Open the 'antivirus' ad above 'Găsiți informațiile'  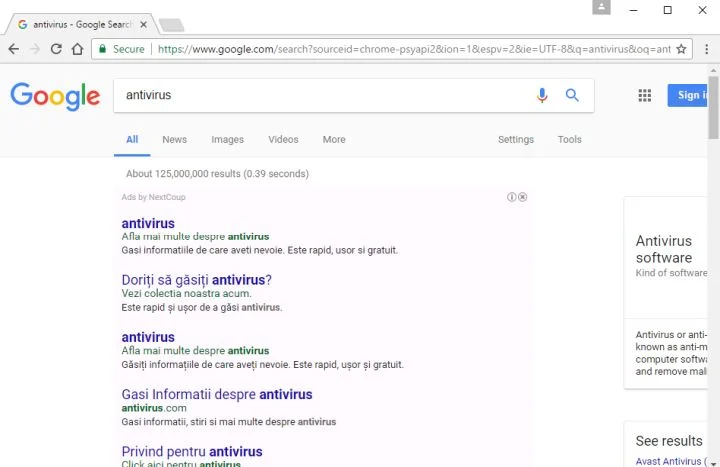[x=148, y=337]
